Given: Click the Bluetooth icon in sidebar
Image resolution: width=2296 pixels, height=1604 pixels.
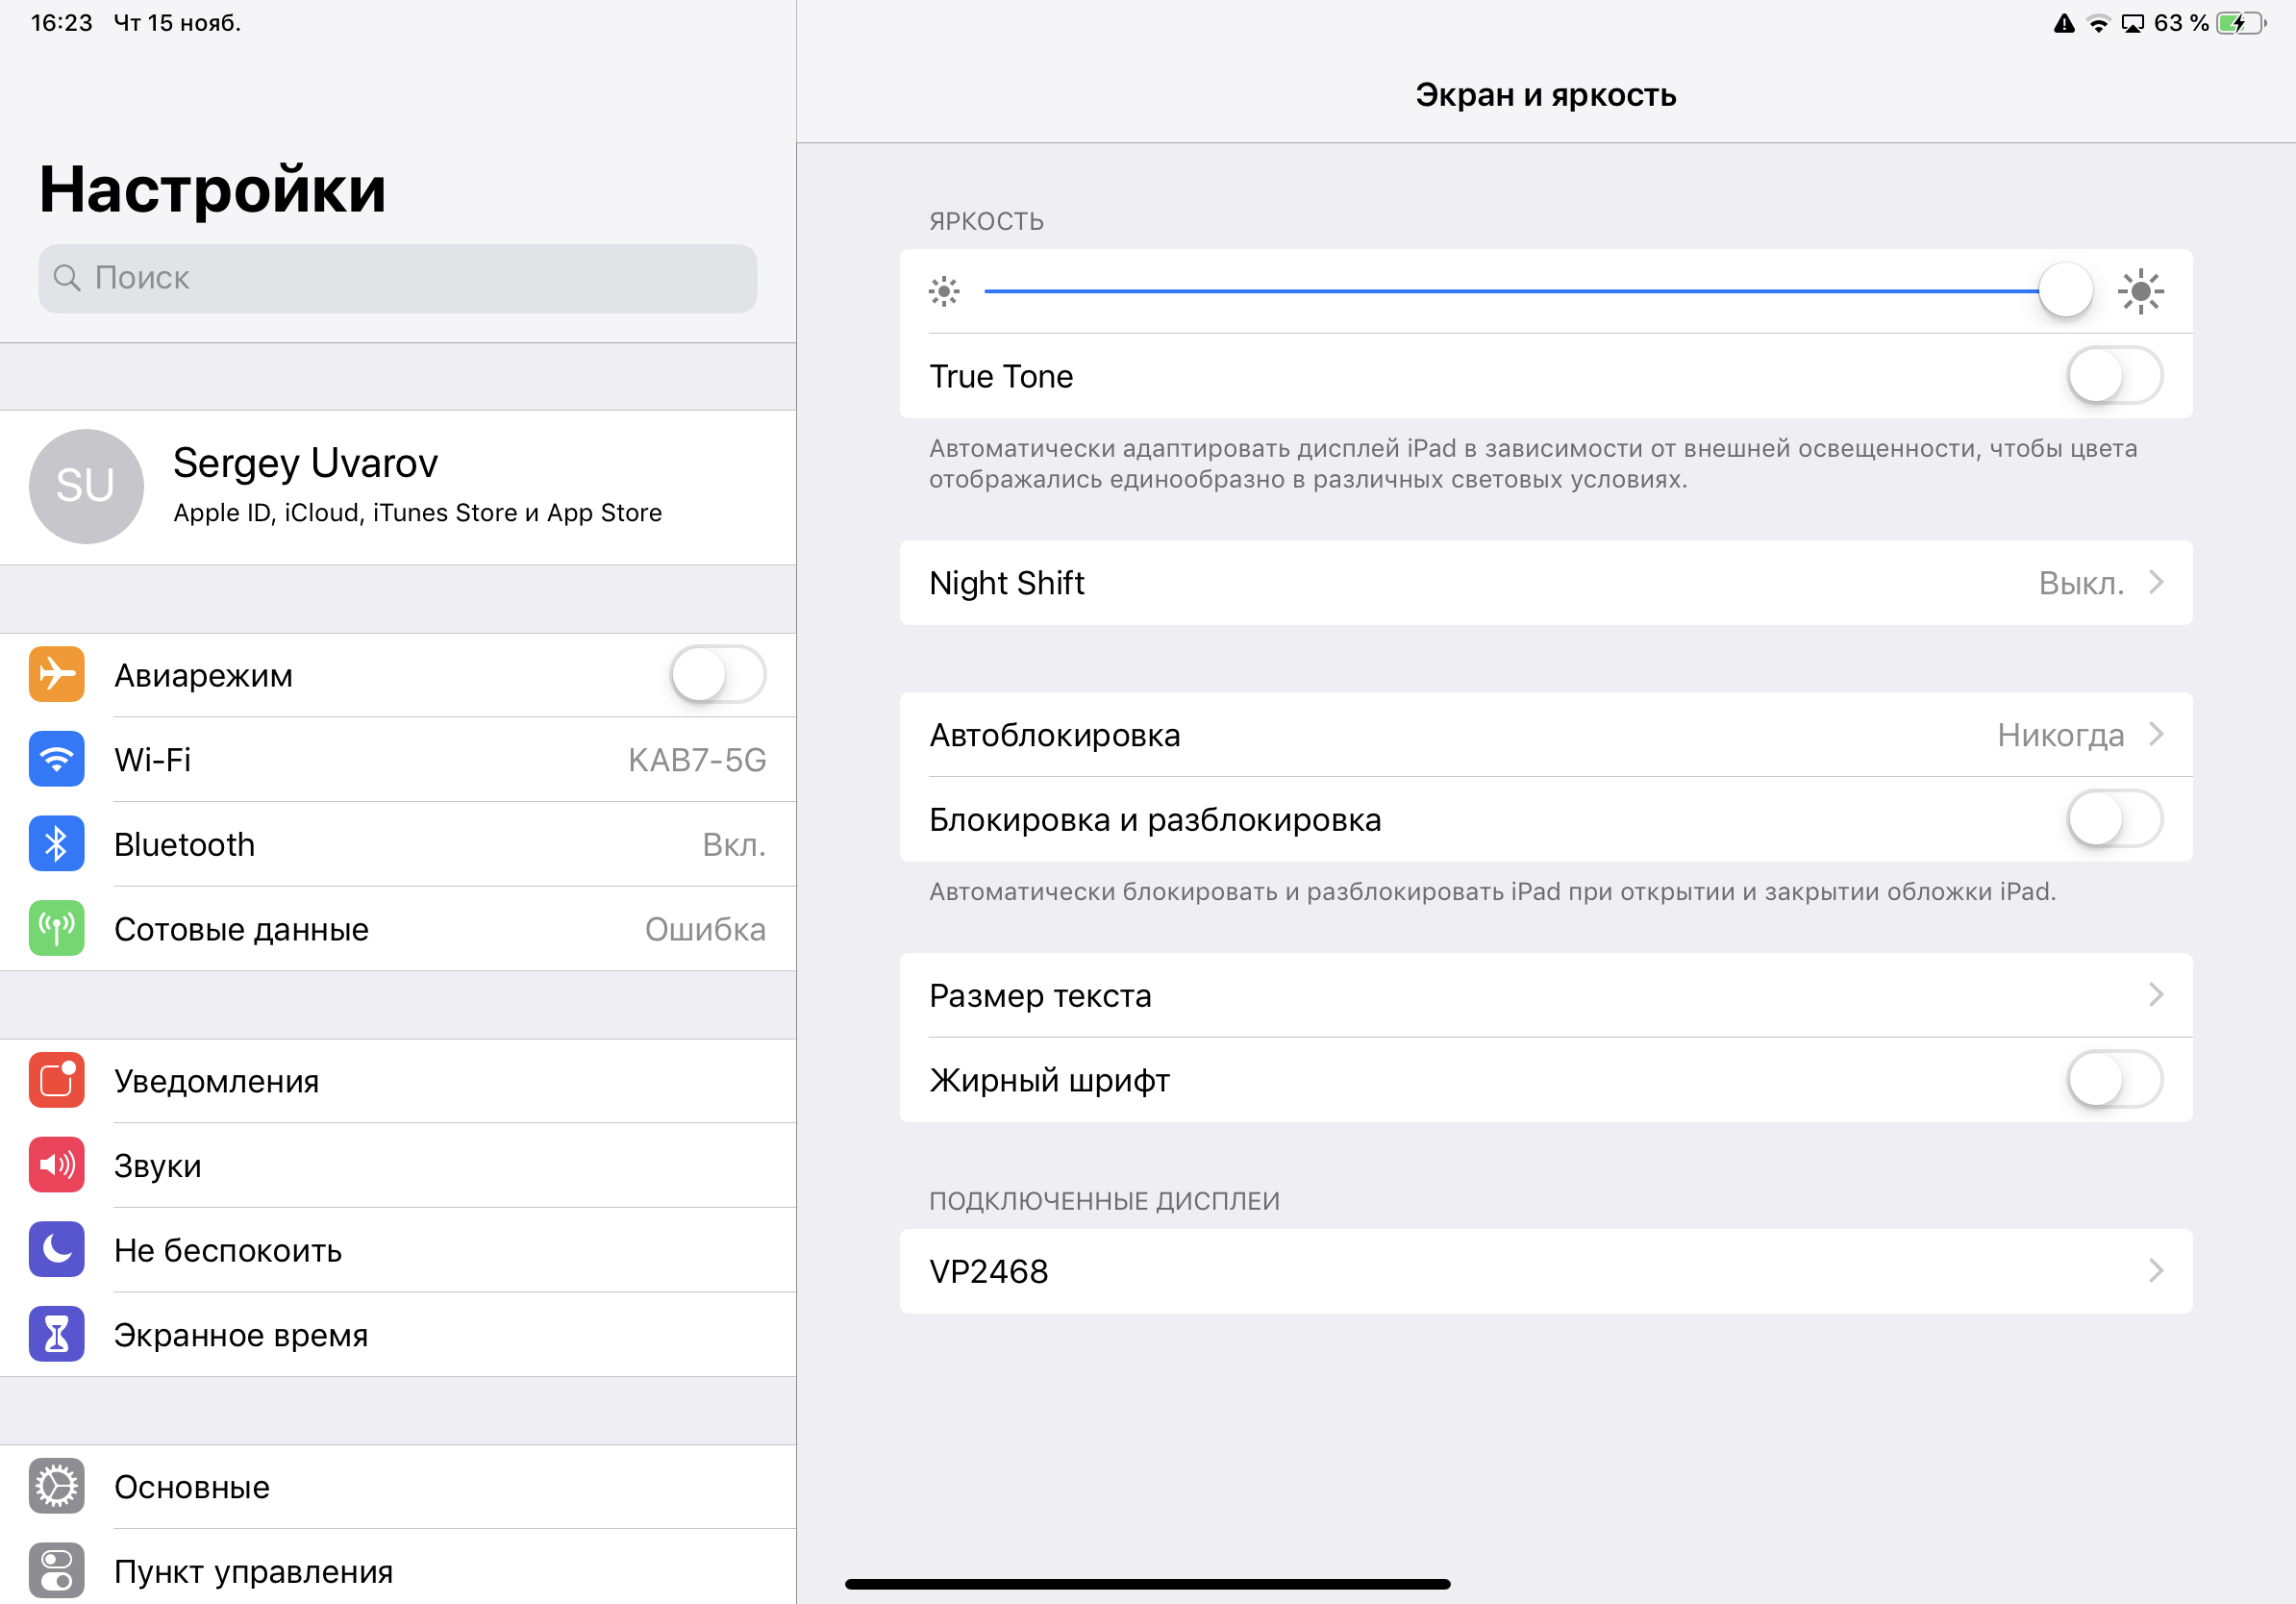Looking at the screenshot, I should point(56,844).
